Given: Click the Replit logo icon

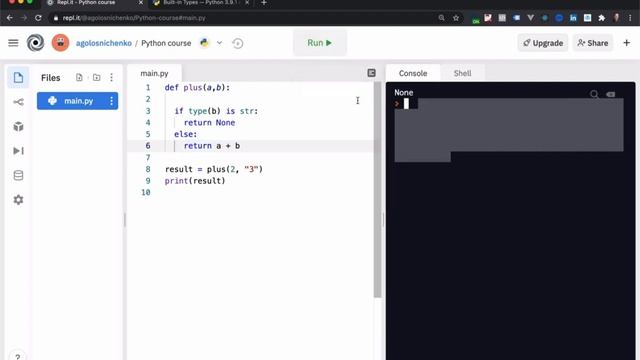Looking at the screenshot, I should pos(36,43).
